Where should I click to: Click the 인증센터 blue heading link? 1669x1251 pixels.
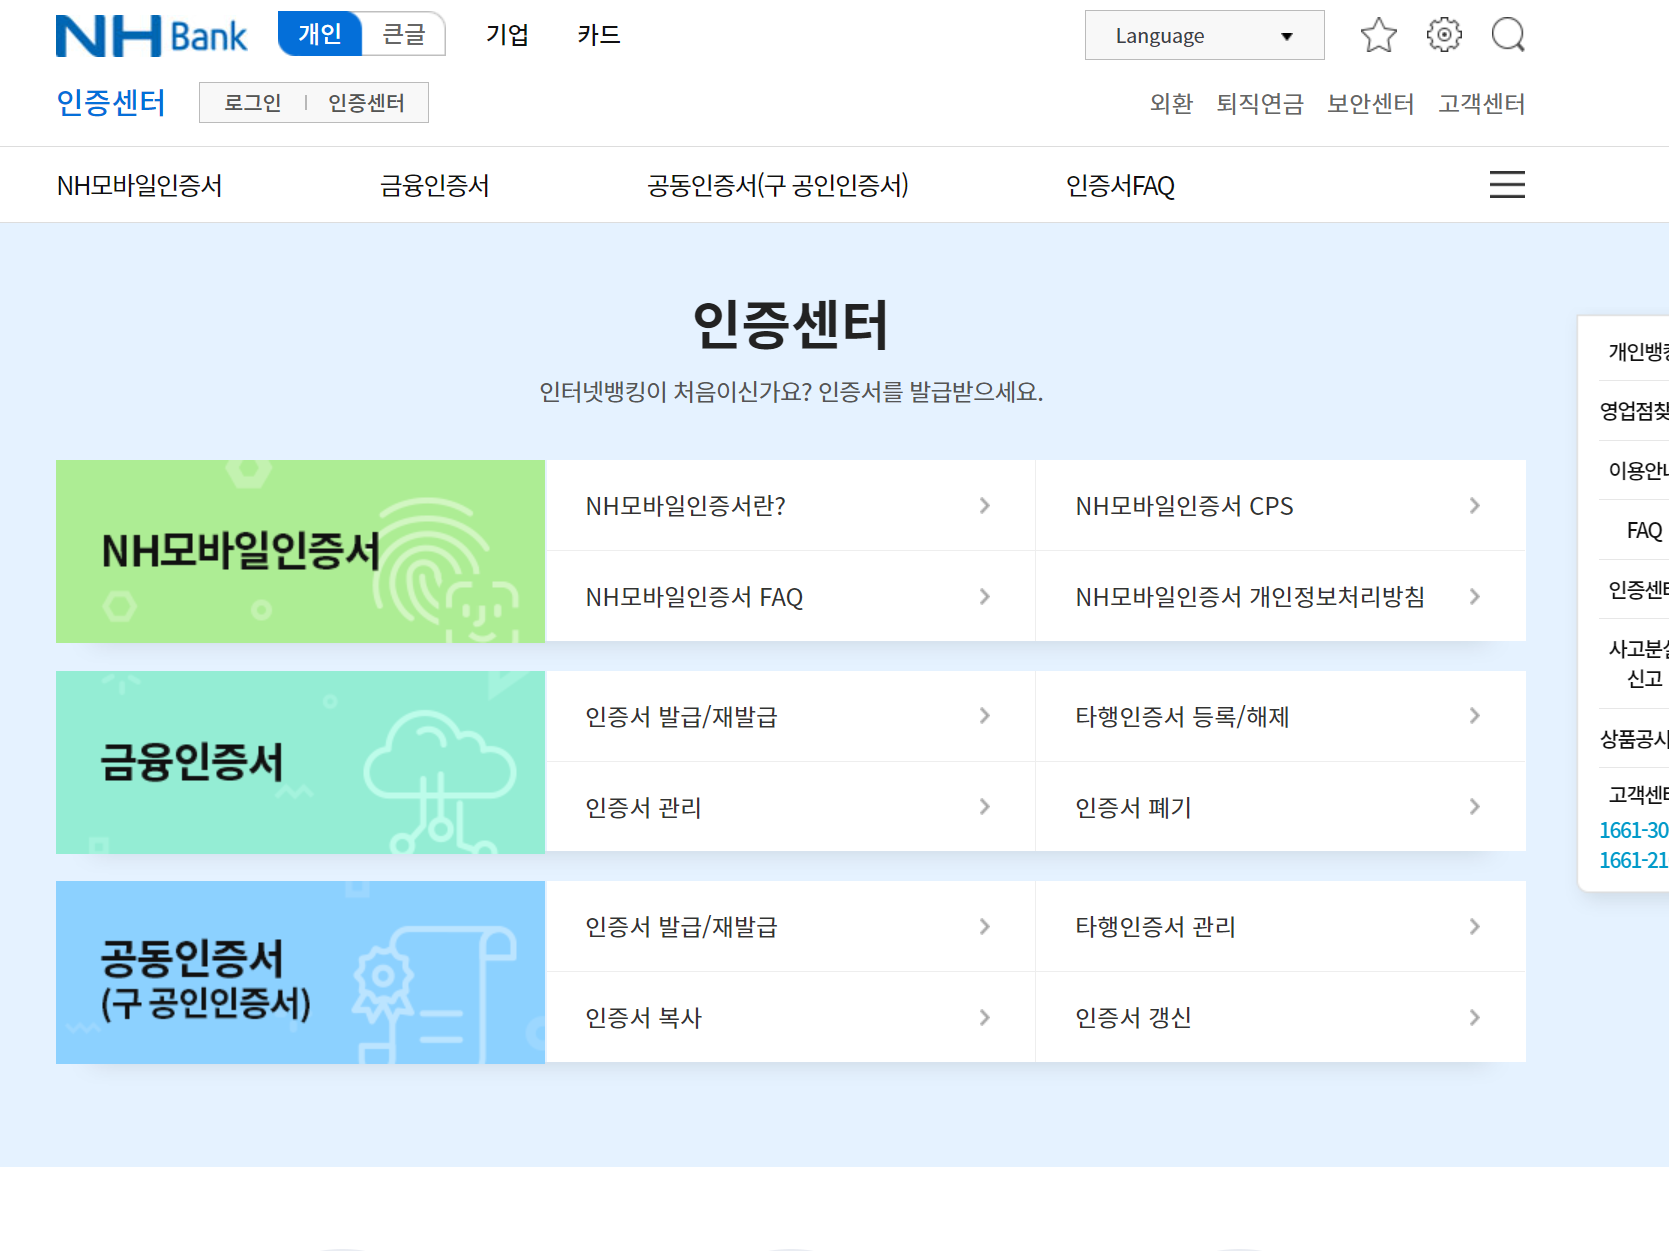click(x=111, y=103)
